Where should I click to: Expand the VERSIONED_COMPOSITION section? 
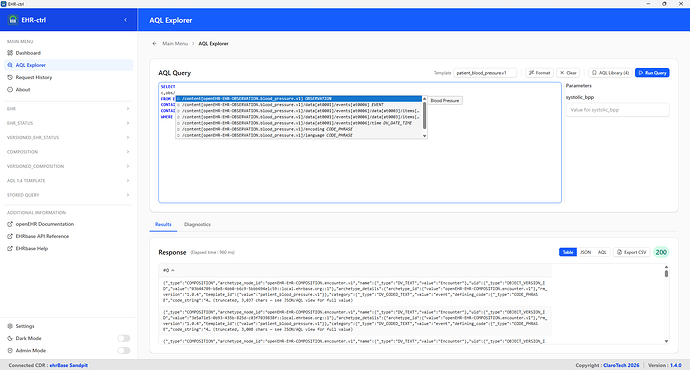[68, 166]
